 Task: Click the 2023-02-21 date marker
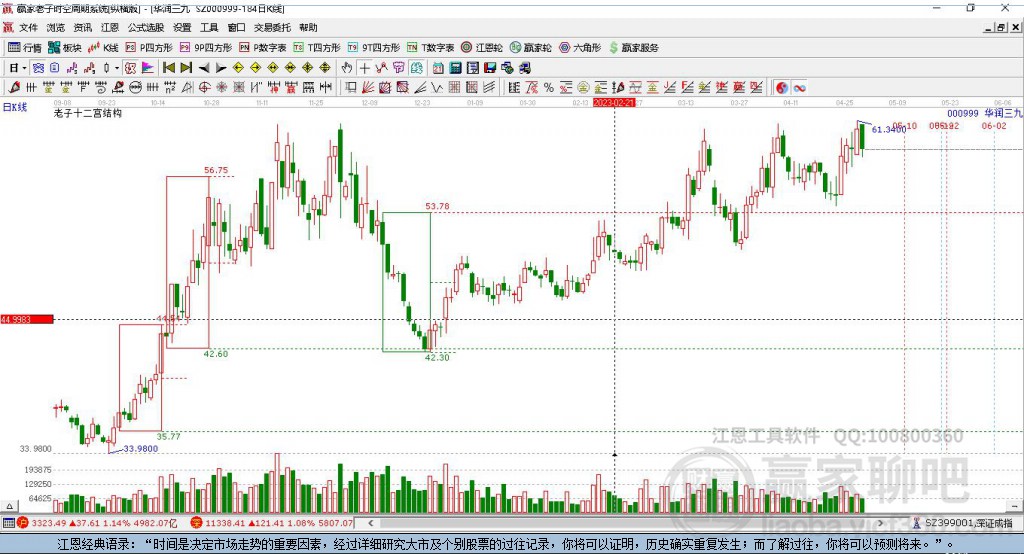[614, 103]
